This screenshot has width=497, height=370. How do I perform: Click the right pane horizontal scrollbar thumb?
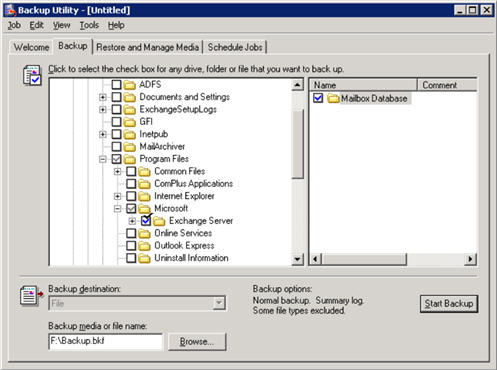(x=365, y=259)
